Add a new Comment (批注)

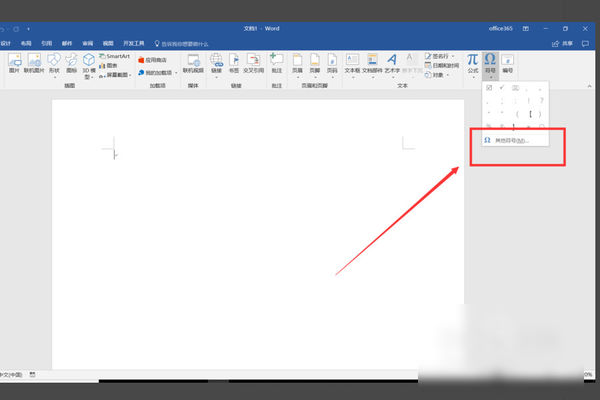pos(277,63)
